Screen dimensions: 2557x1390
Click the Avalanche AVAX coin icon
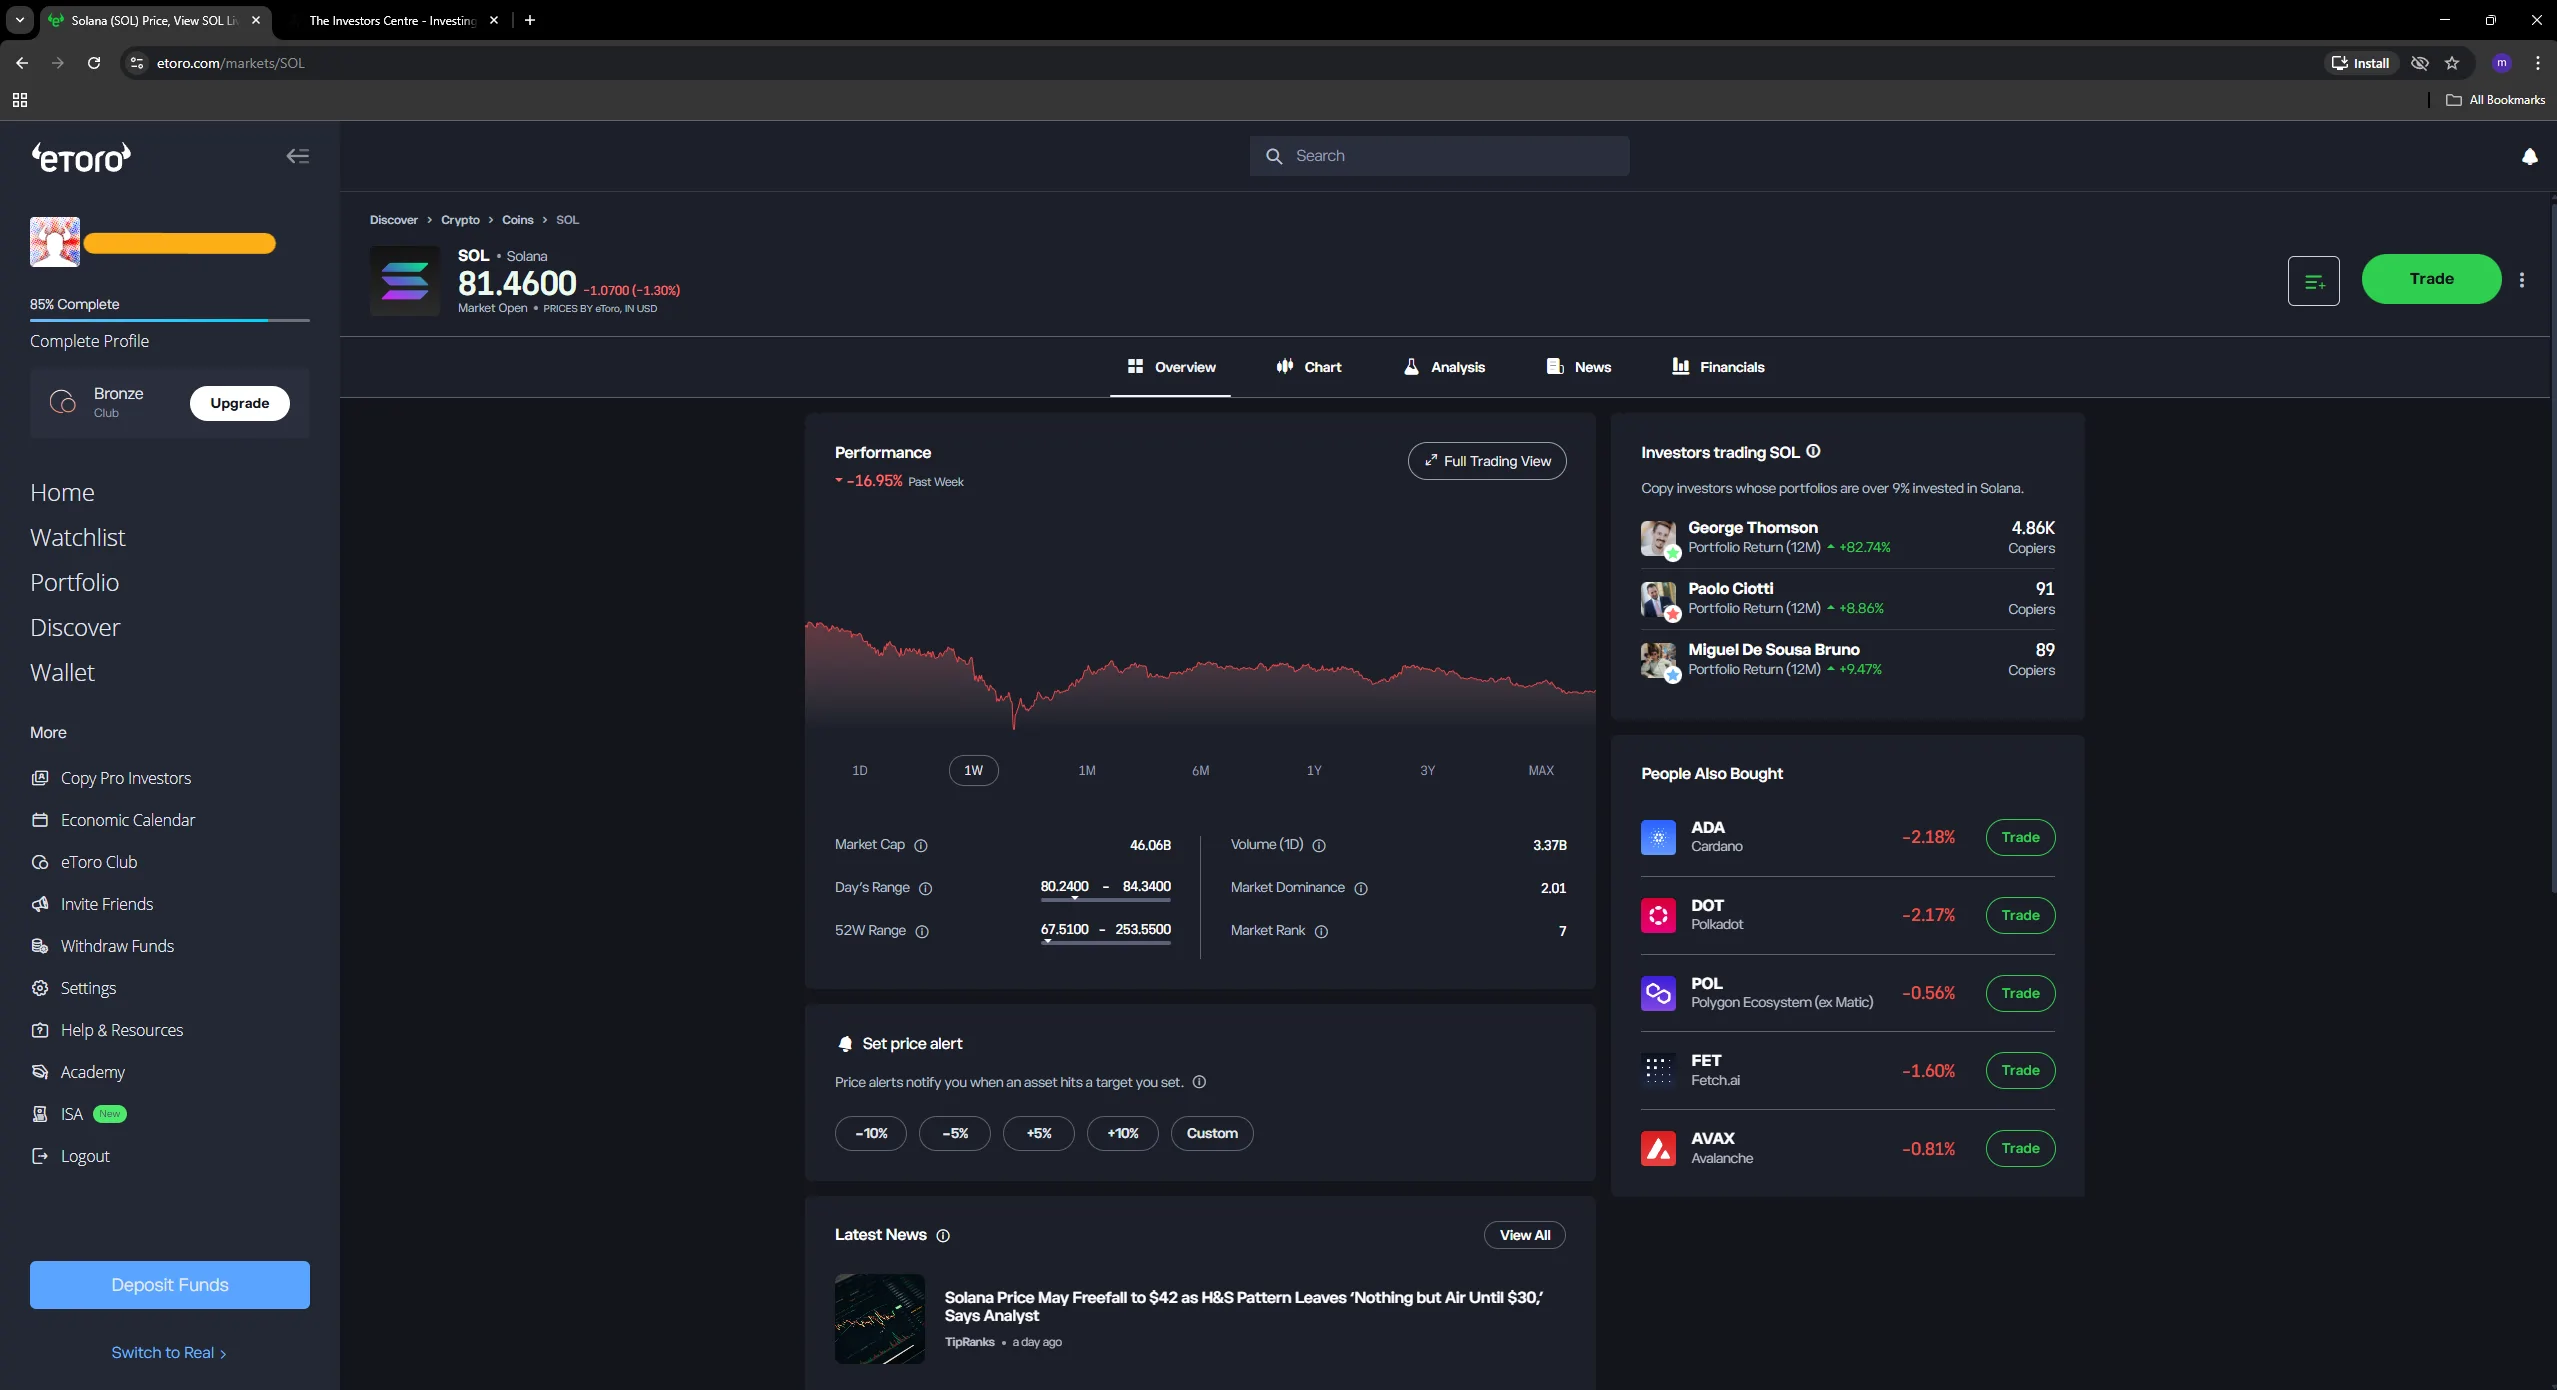(1658, 1149)
